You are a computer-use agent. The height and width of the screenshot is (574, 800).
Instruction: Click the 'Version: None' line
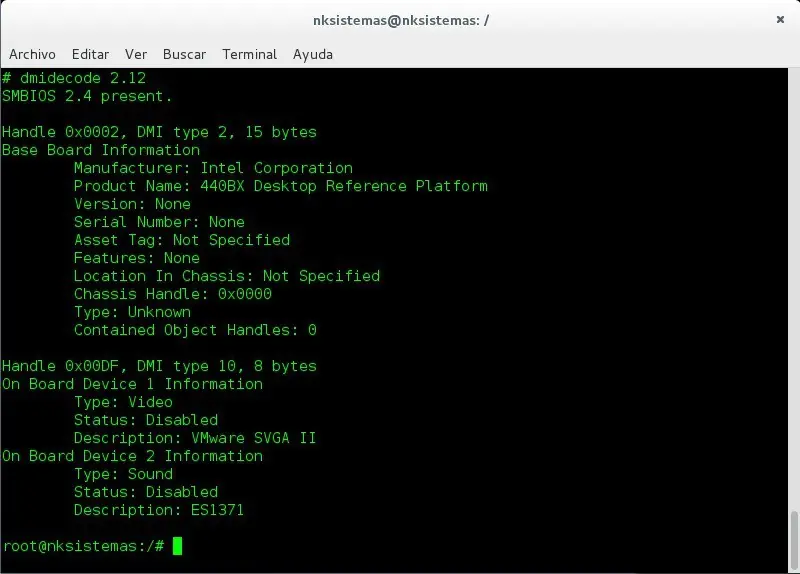pyautogui.click(x=132, y=204)
